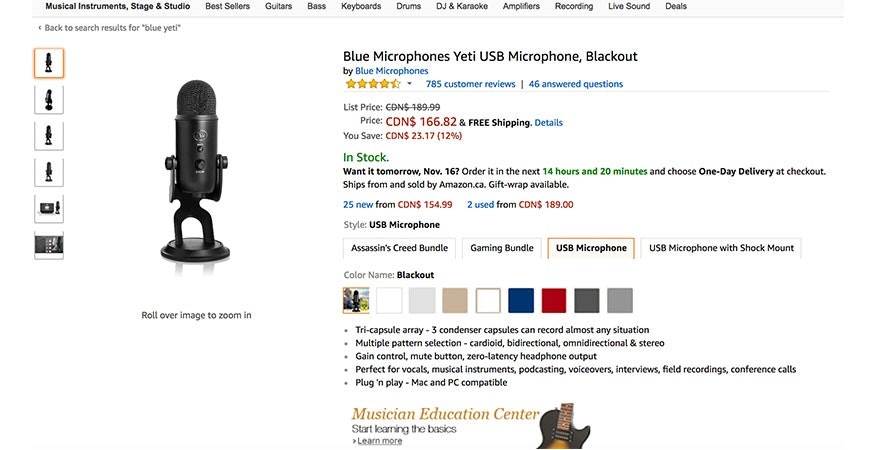Open the Guitars category menu
The height and width of the screenshot is (450, 880).
click(279, 6)
